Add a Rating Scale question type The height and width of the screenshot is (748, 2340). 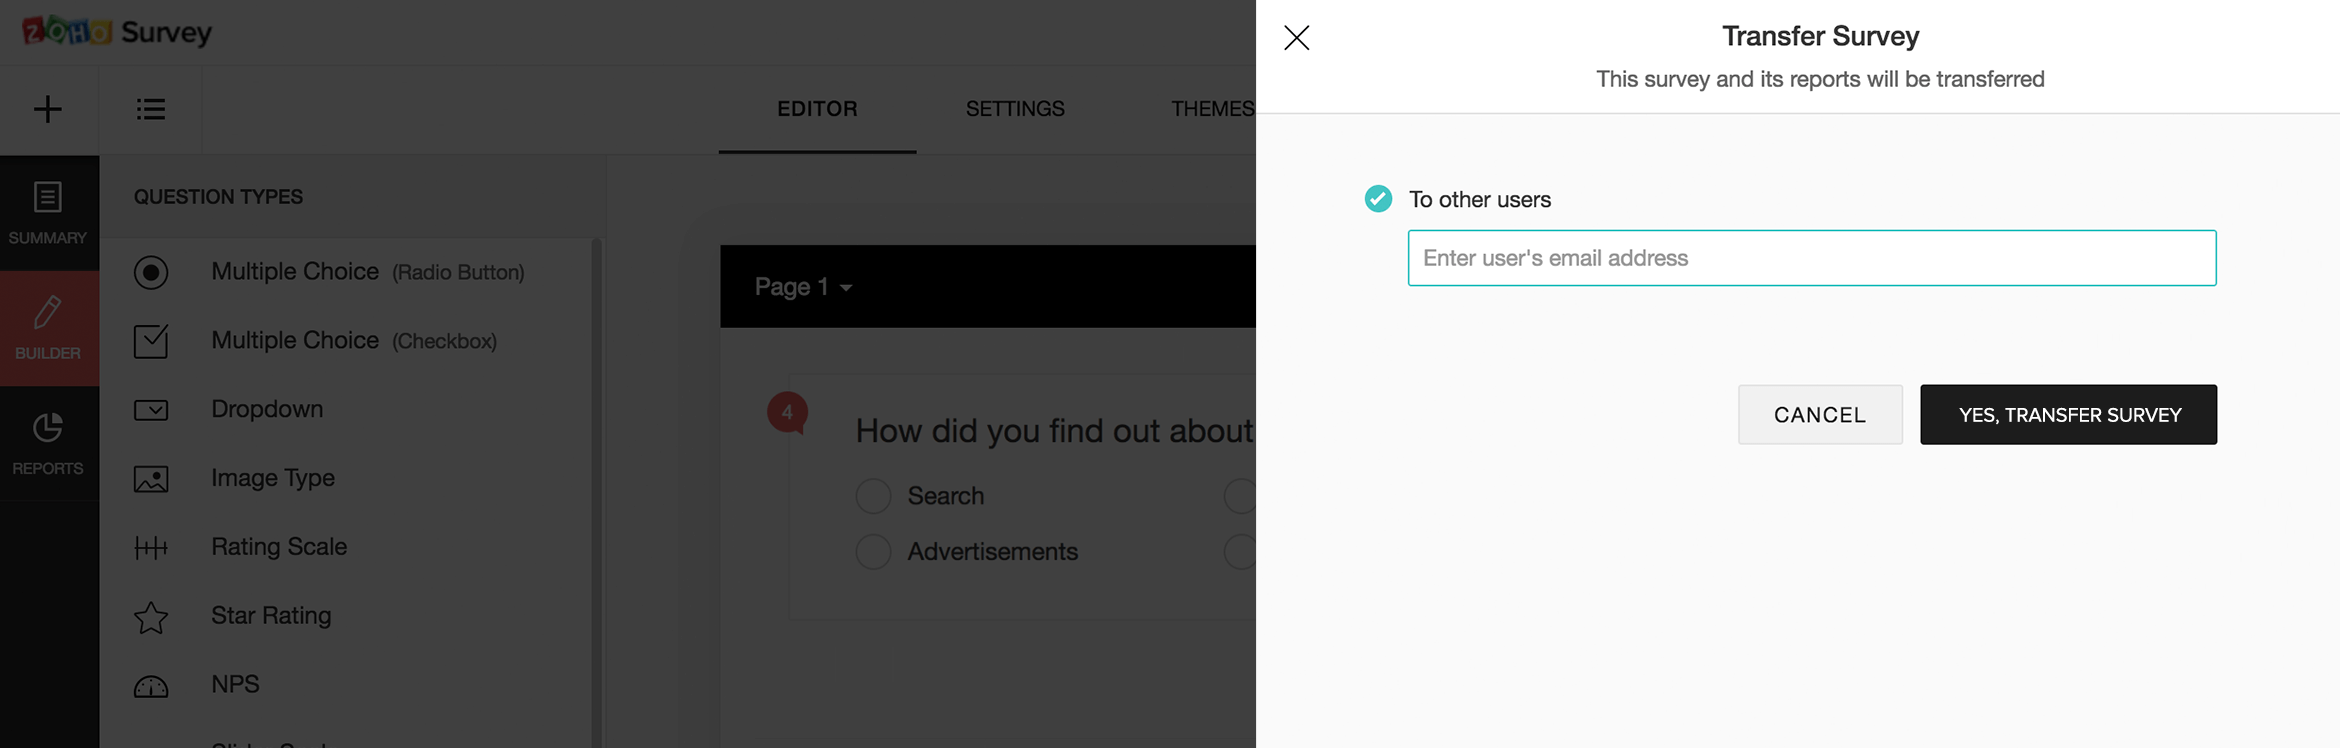coord(278,547)
